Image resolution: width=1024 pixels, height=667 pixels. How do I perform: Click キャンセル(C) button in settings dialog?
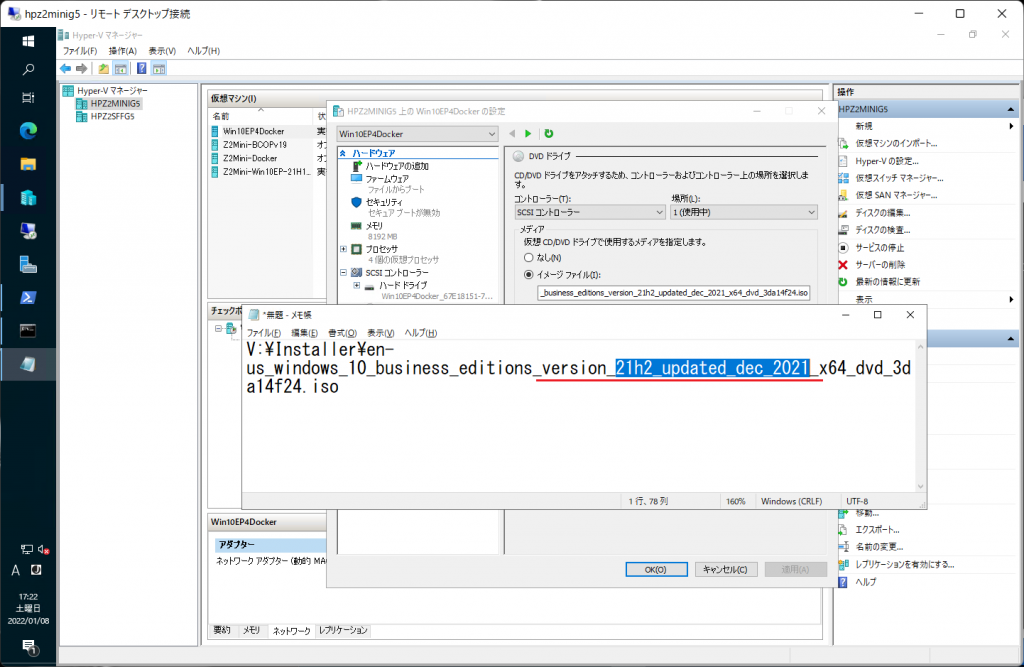point(726,570)
